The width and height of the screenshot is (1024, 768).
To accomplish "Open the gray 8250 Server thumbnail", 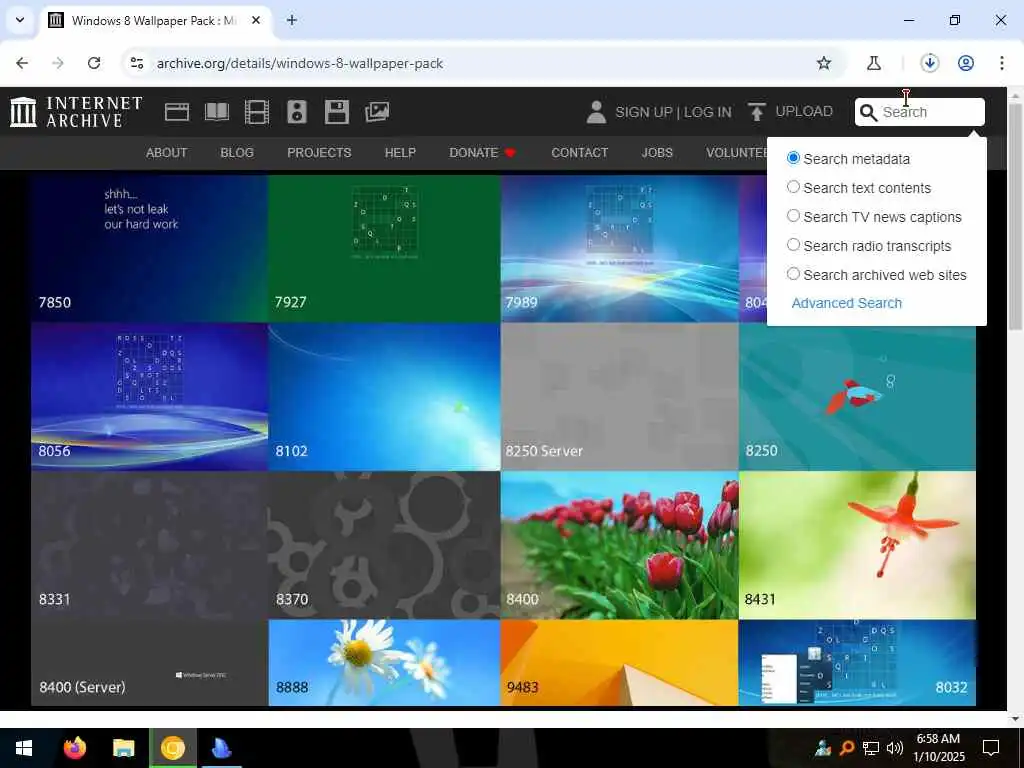I will pyautogui.click(x=620, y=397).
